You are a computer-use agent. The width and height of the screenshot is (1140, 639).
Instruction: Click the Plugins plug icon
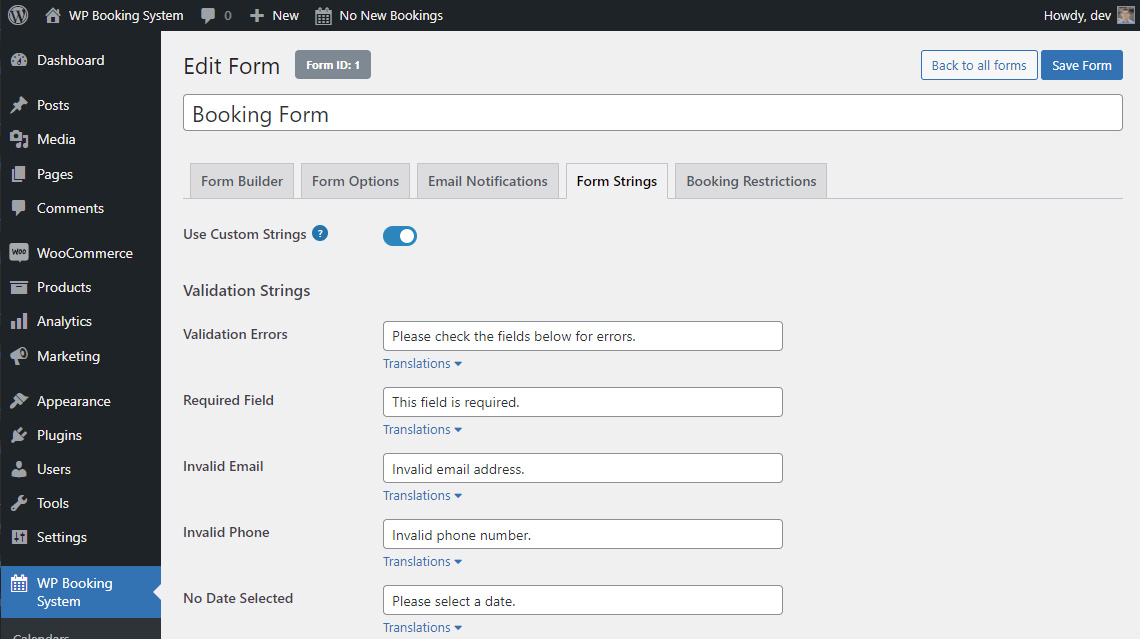pyautogui.click(x=20, y=435)
